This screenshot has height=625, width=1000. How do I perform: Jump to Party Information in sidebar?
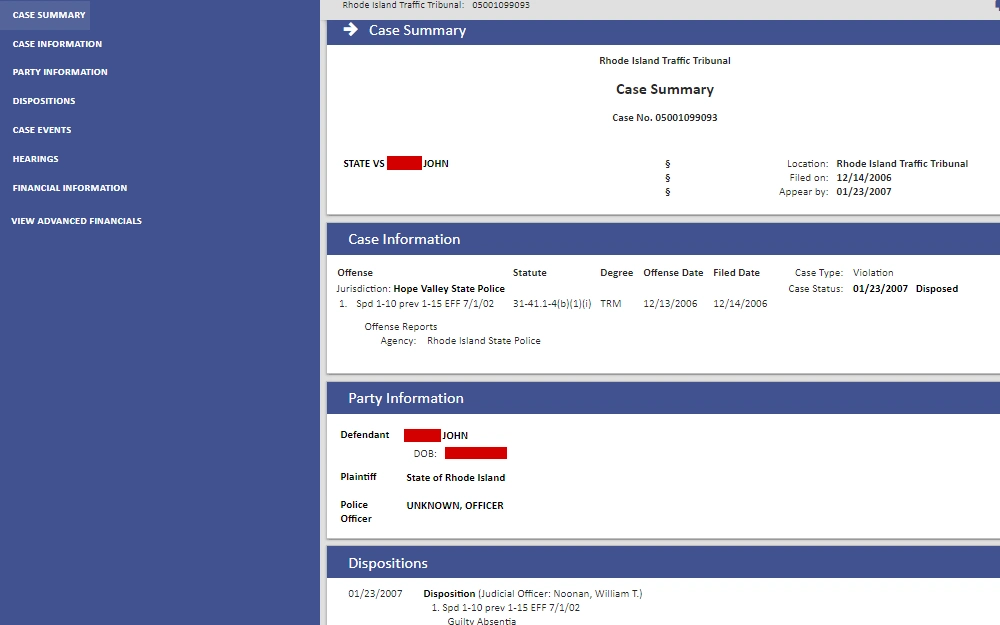pos(60,72)
